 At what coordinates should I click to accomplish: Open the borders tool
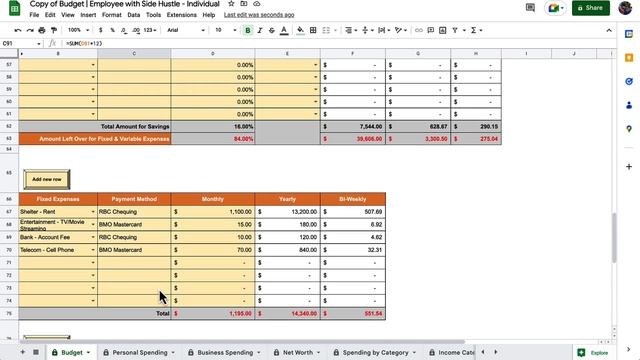pos(313,30)
